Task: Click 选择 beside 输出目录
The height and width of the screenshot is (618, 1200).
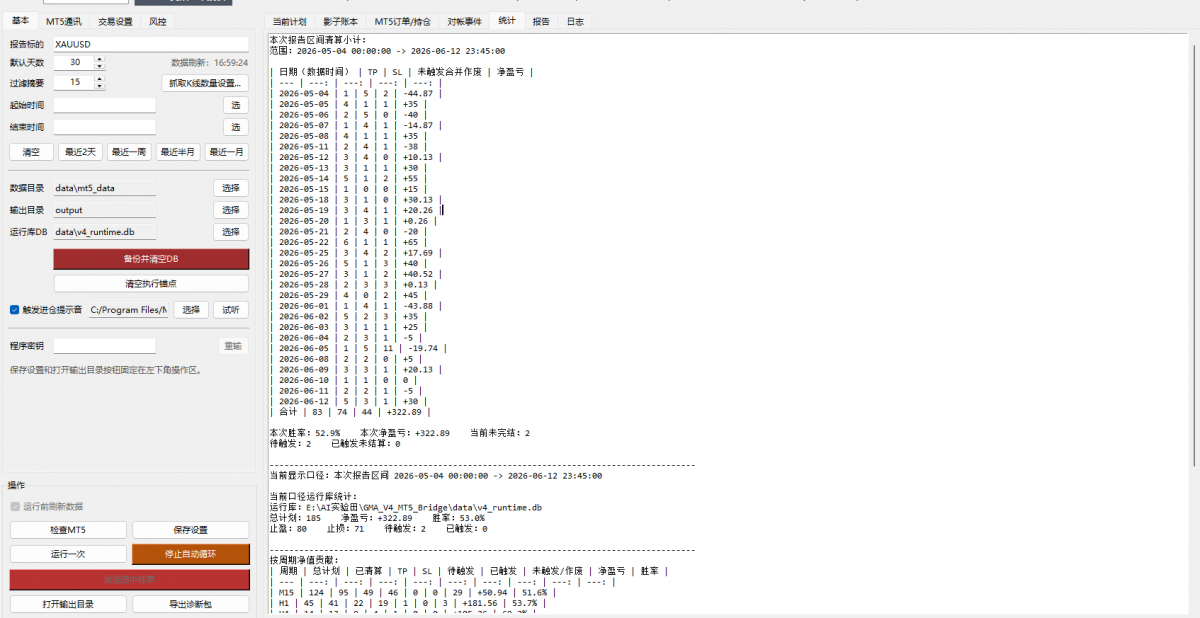Action: pyautogui.click(x=231, y=210)
